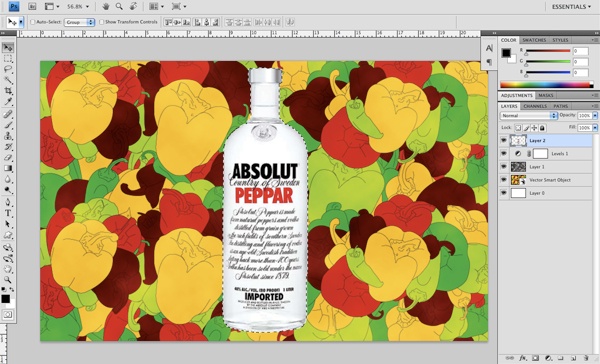Switch to the Swatches tab
The width and height of the screenshot is (600, 364).
pos(534,40)
